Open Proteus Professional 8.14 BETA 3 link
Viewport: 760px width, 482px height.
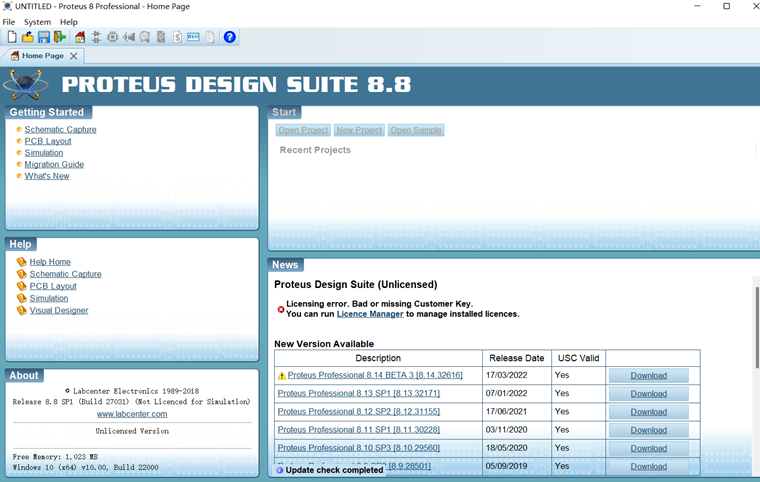pyautogui.click(x=375, y=375)
